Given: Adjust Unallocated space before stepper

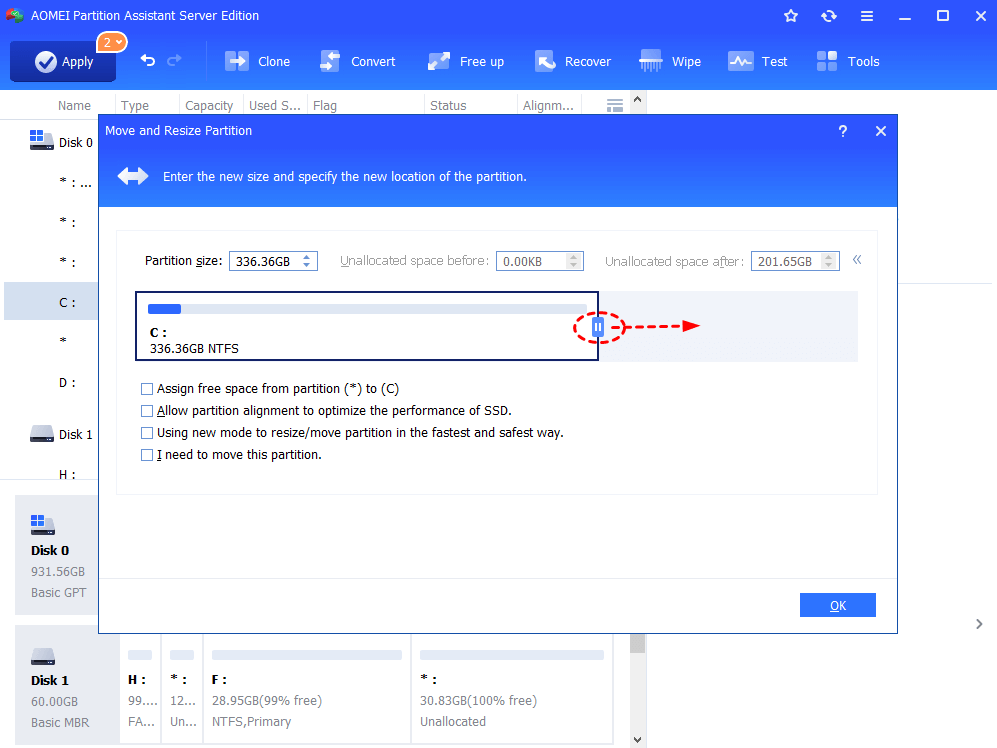Looking at the screenshot, I should 574,261.
